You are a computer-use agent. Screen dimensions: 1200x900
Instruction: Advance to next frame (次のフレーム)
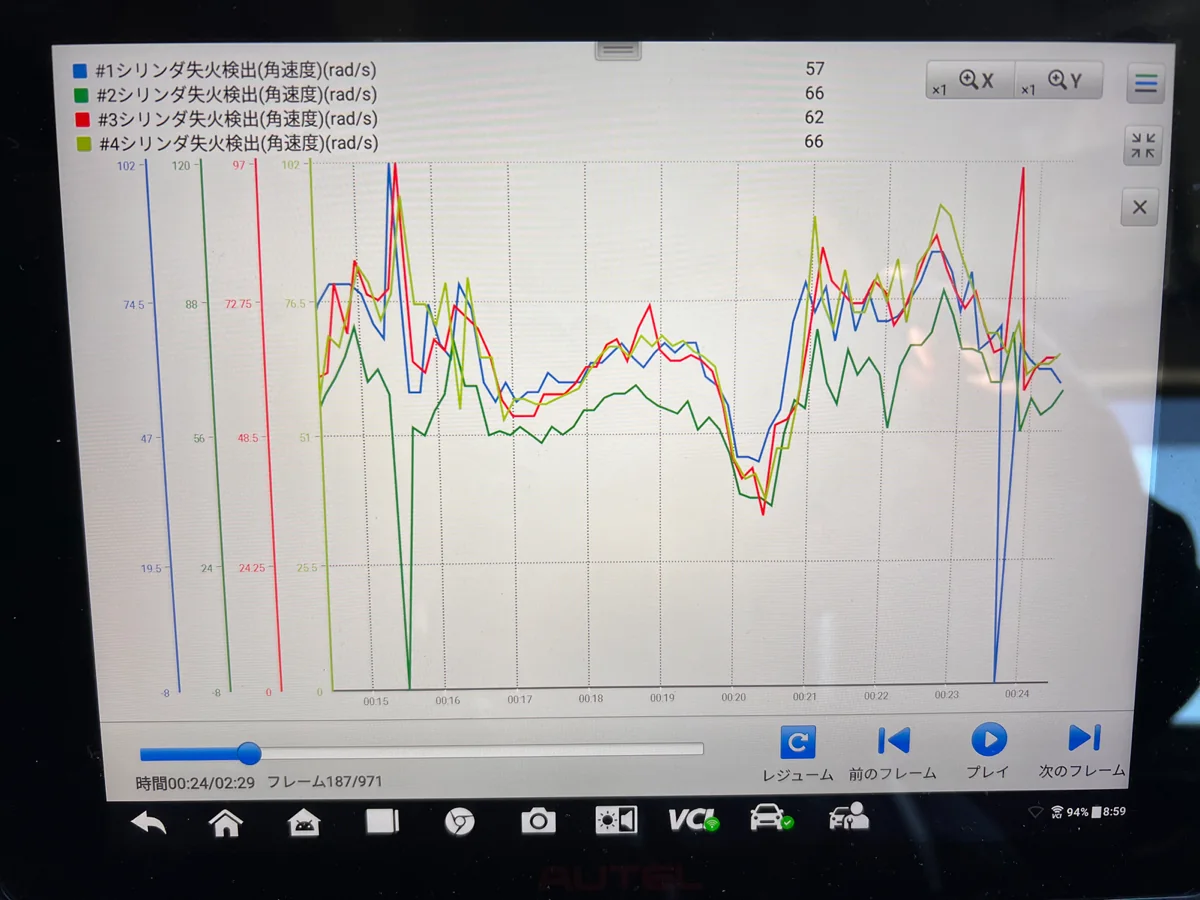(1082, 750)
